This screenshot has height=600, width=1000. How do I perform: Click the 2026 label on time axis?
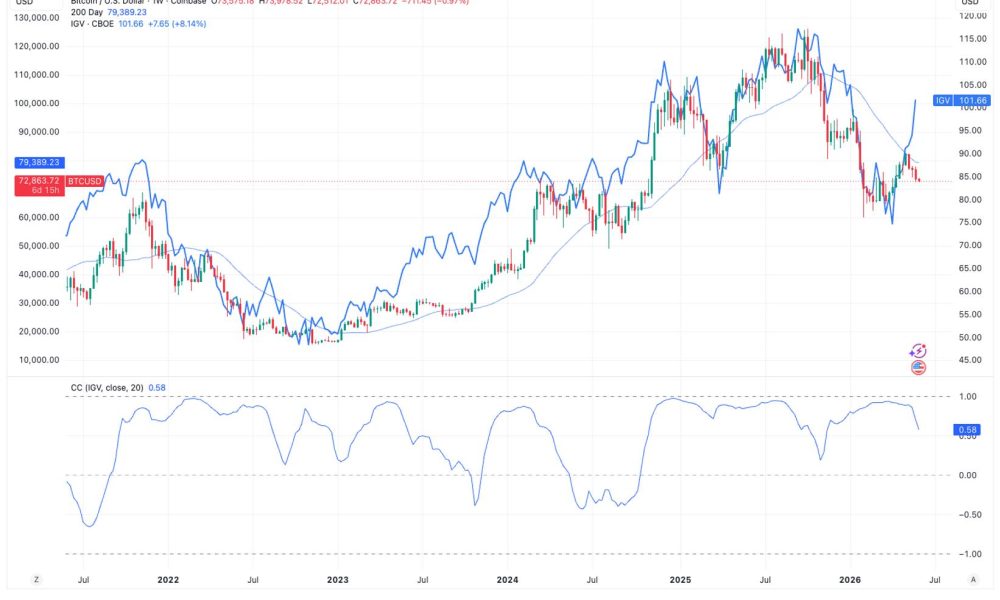849,580
